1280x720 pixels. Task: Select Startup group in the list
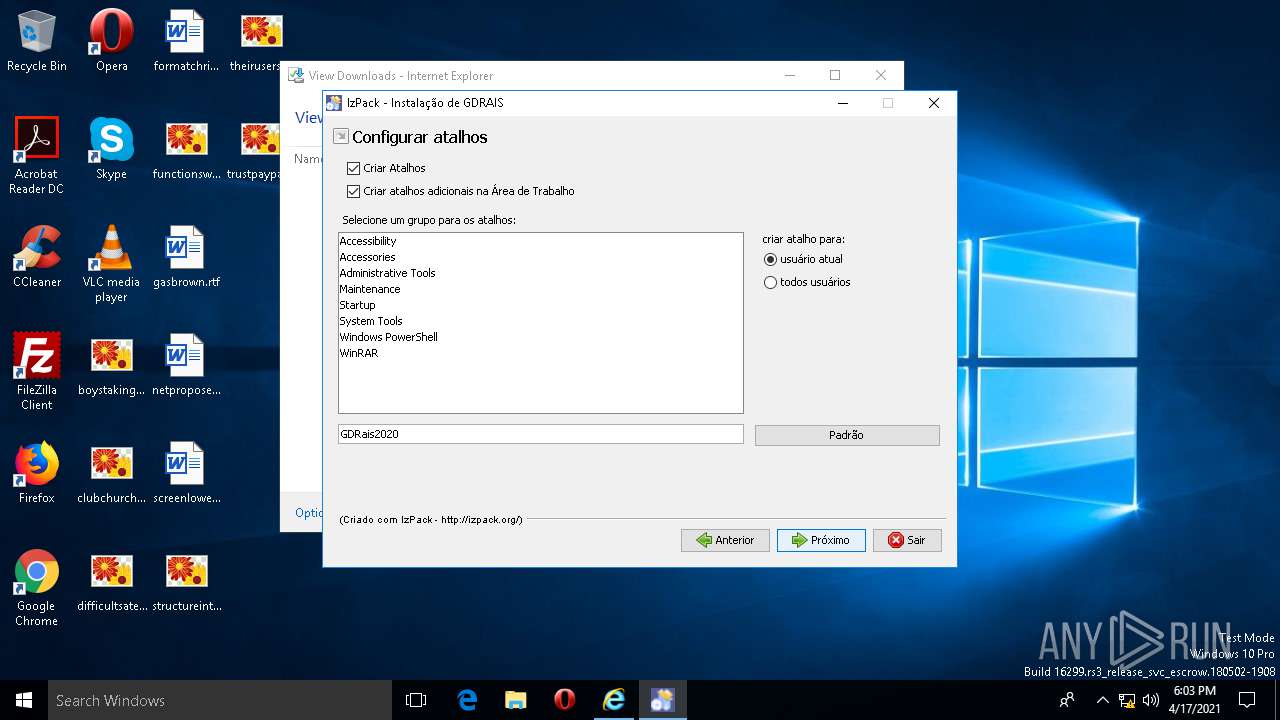[540, 305]
